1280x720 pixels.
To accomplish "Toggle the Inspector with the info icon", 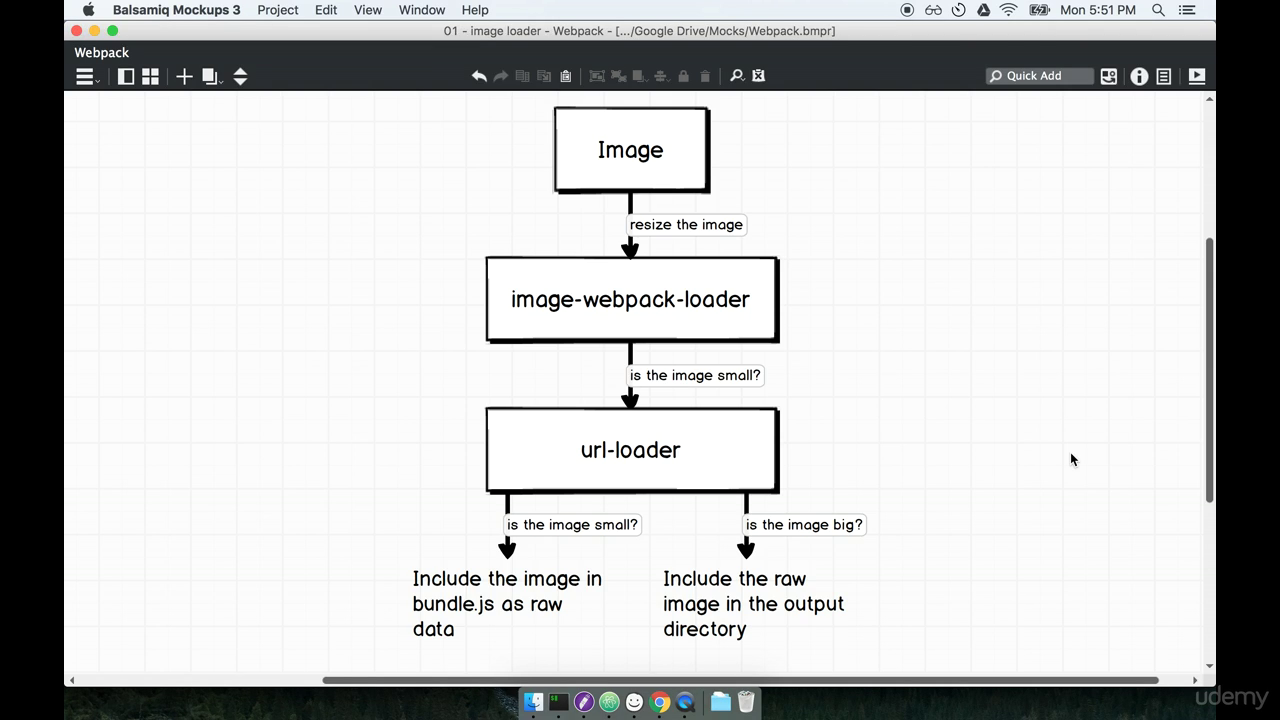I will pos(1139,76).
